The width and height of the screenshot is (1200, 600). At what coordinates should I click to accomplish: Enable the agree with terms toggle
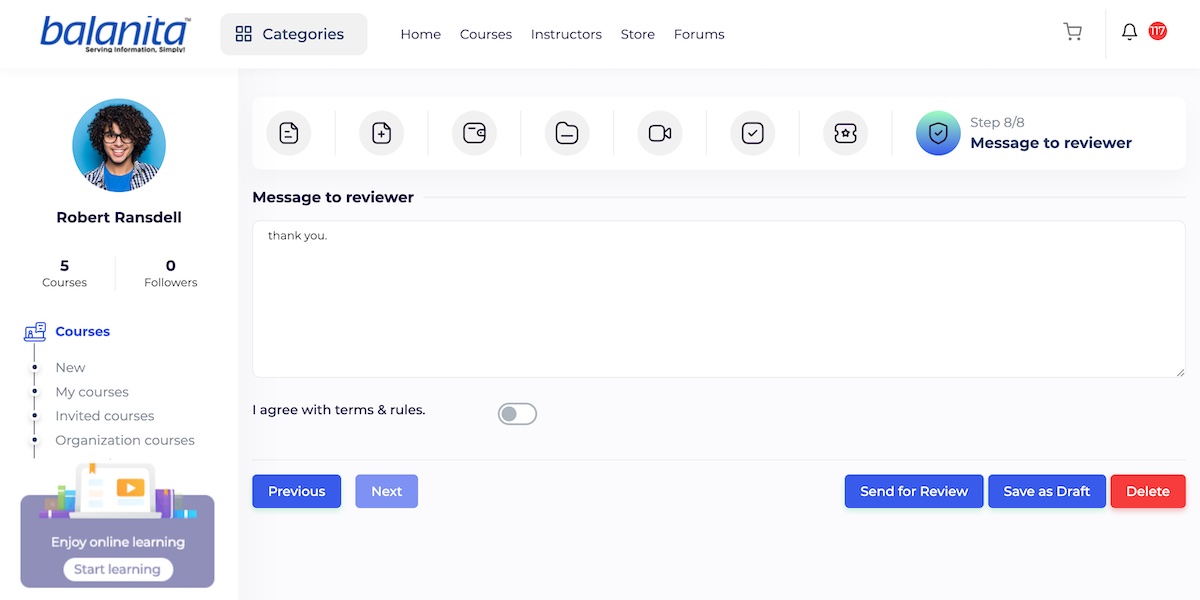[517, 414]
